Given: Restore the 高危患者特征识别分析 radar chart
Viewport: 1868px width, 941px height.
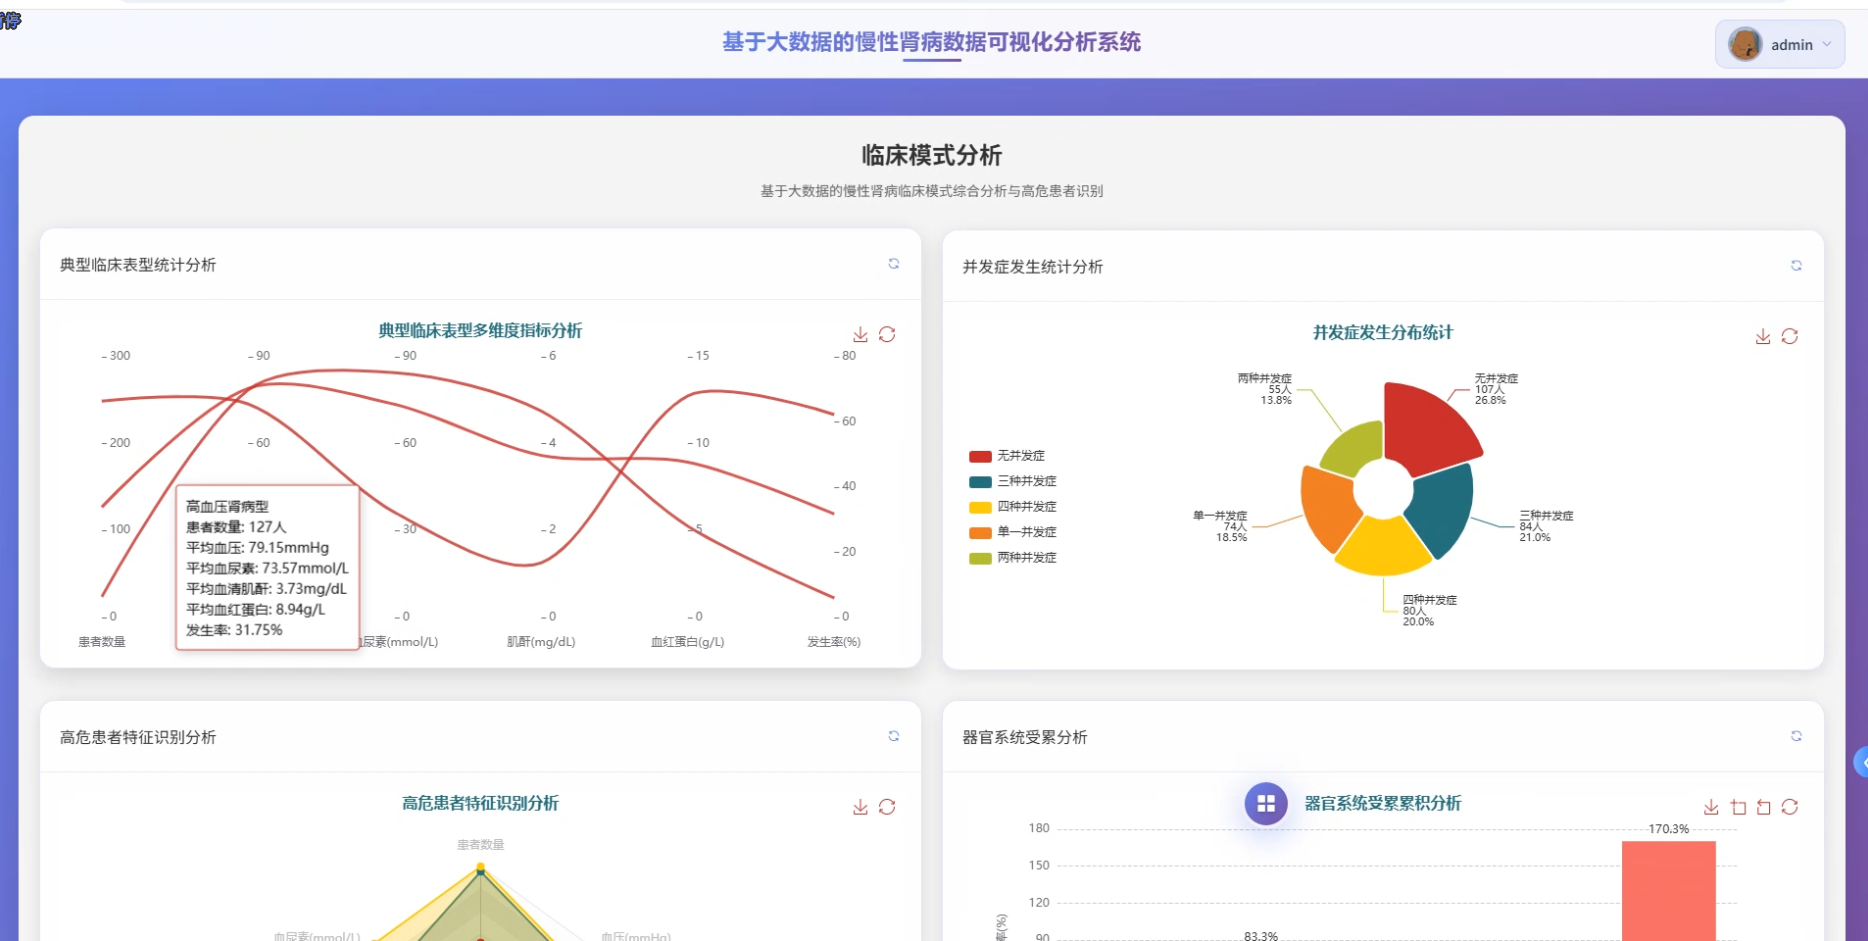Looking at the screenshot, I should click(x=887, y=807).
